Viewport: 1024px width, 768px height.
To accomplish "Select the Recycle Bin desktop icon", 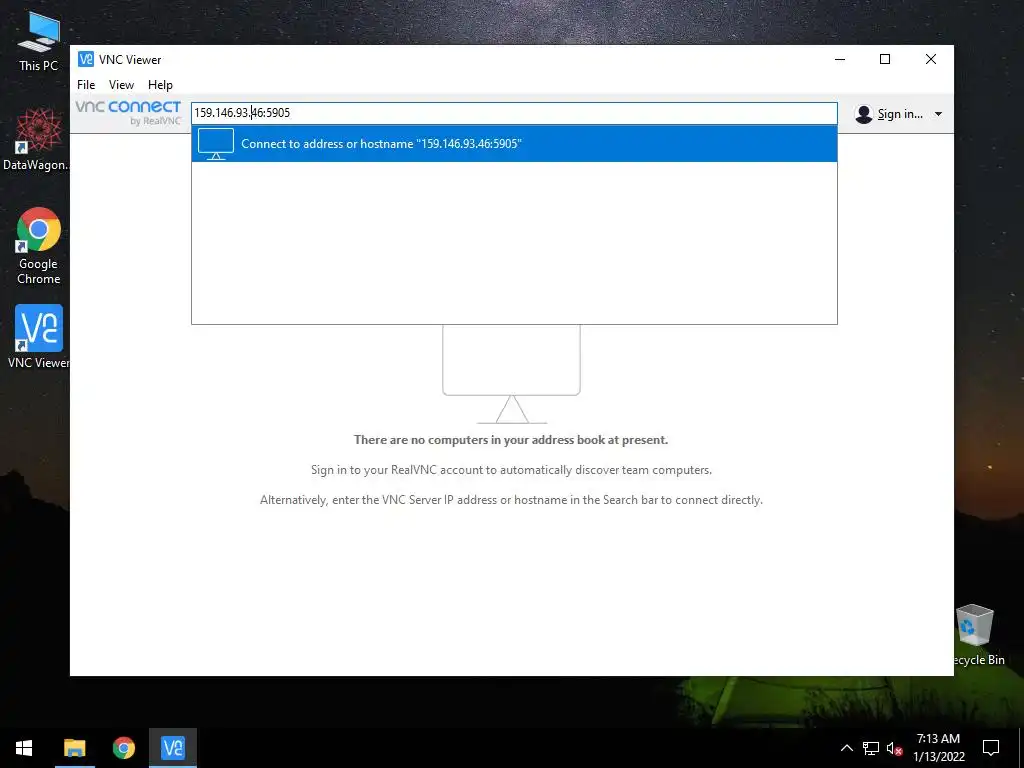I will (977, 635).
